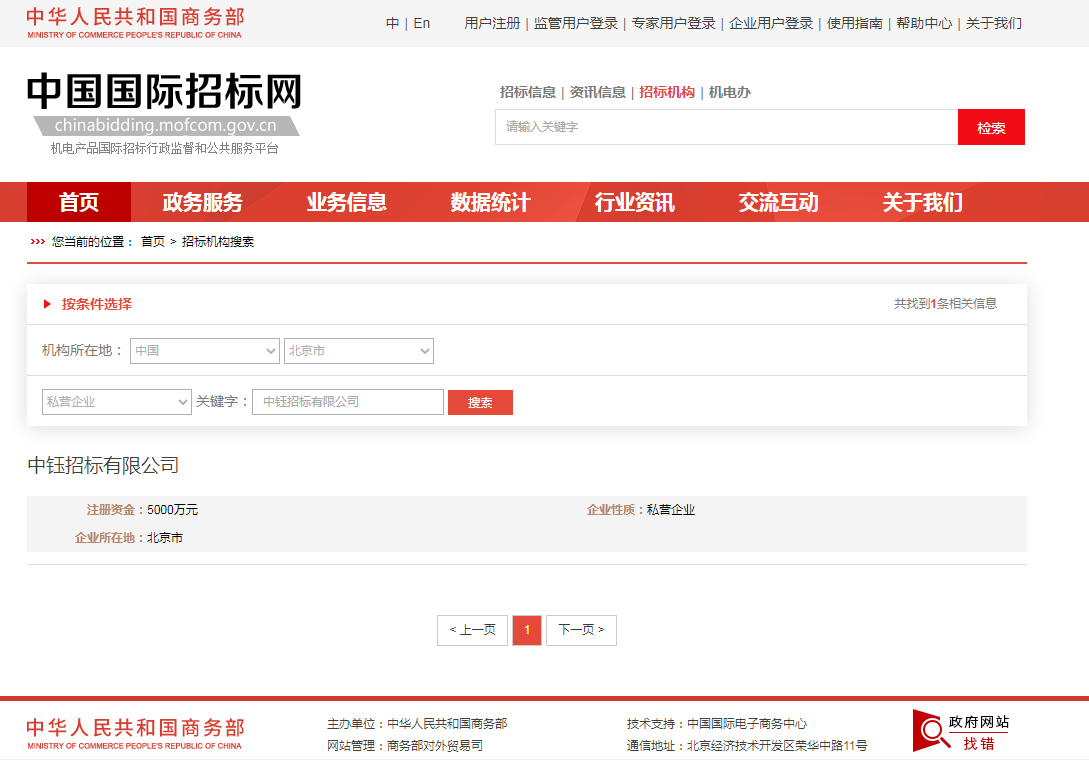Open the city dropdown showing 北京市
Screen dimensions: 1089x760
point(359,351)
